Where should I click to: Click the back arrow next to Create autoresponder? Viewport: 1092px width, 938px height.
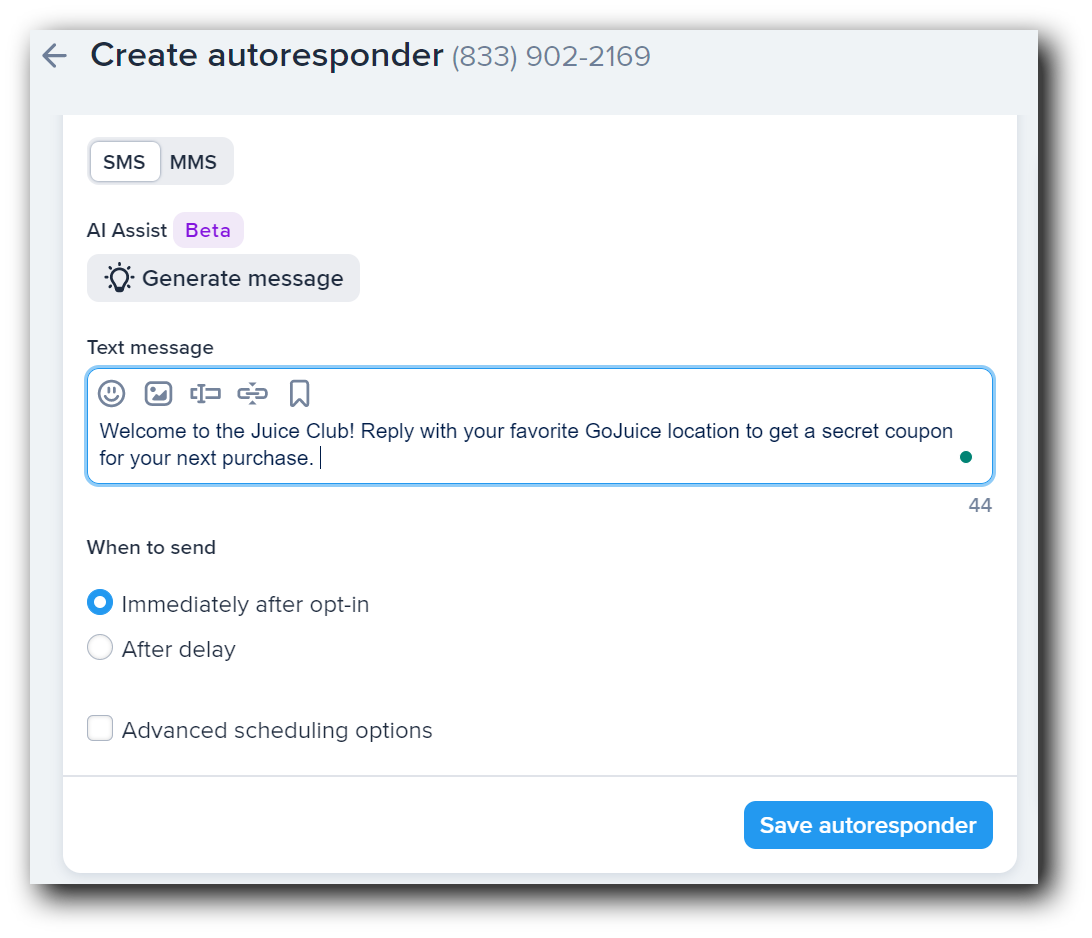point(53,55)
